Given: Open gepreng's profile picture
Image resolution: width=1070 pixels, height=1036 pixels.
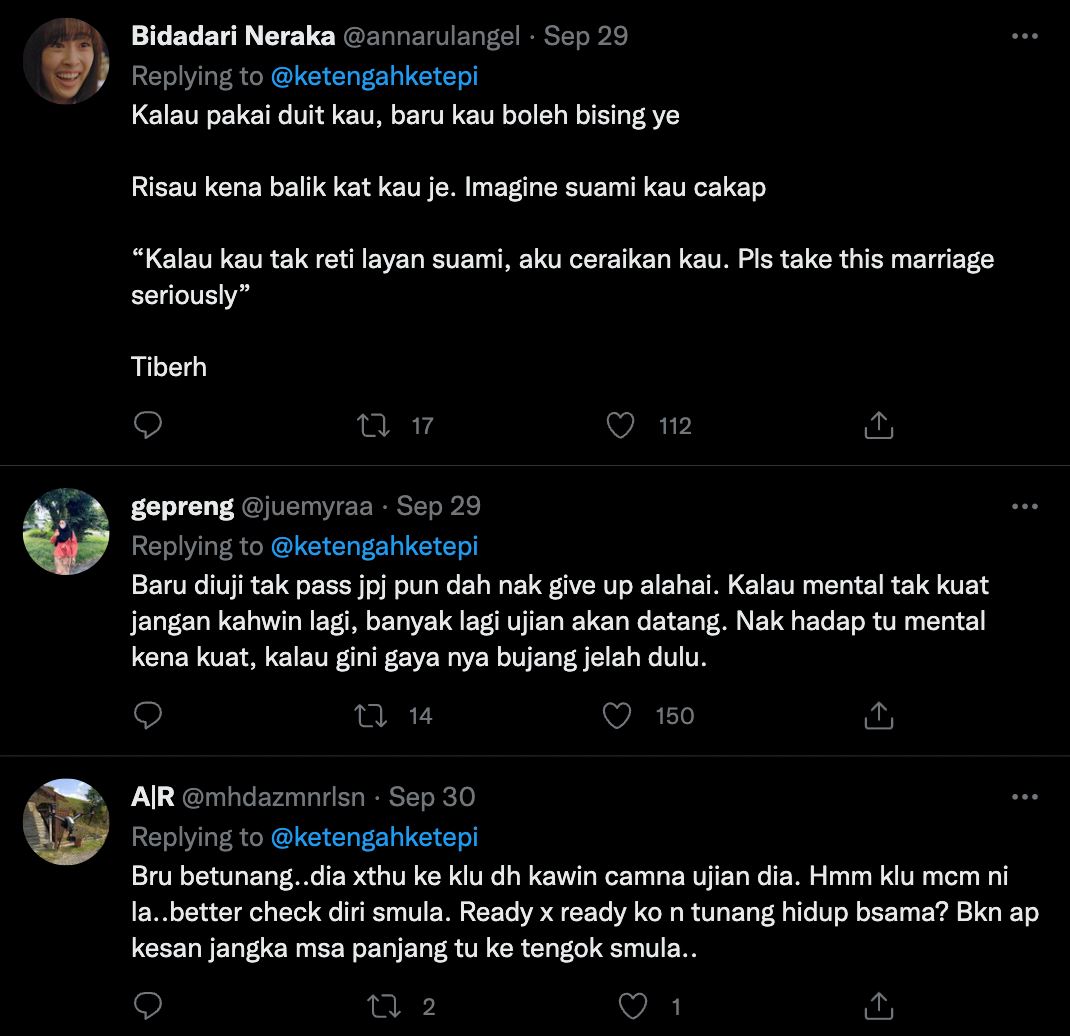Looking at the screenshot, I should [65, 531].
